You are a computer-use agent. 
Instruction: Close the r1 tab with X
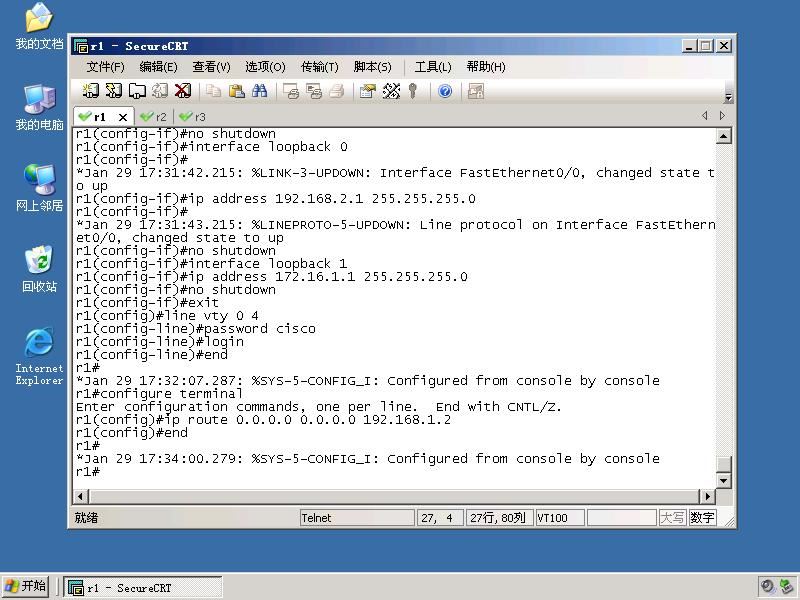tap(123, 117)
